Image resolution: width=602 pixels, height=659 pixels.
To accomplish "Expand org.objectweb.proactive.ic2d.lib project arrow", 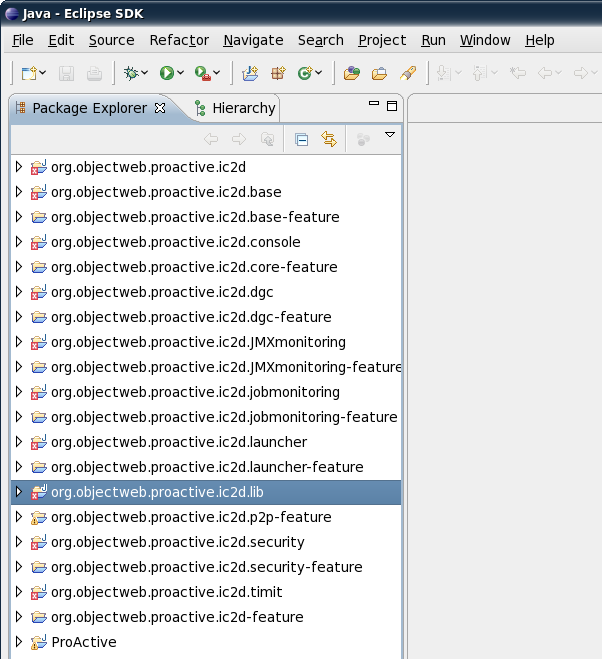I will click(x=18, y=492).
